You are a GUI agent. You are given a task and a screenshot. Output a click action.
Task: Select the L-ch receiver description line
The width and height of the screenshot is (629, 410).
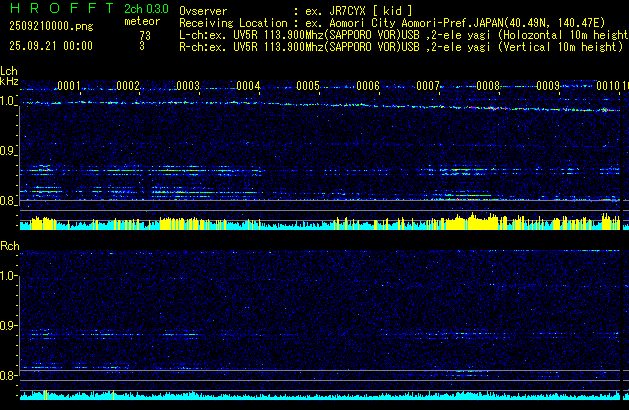[400, 34]
